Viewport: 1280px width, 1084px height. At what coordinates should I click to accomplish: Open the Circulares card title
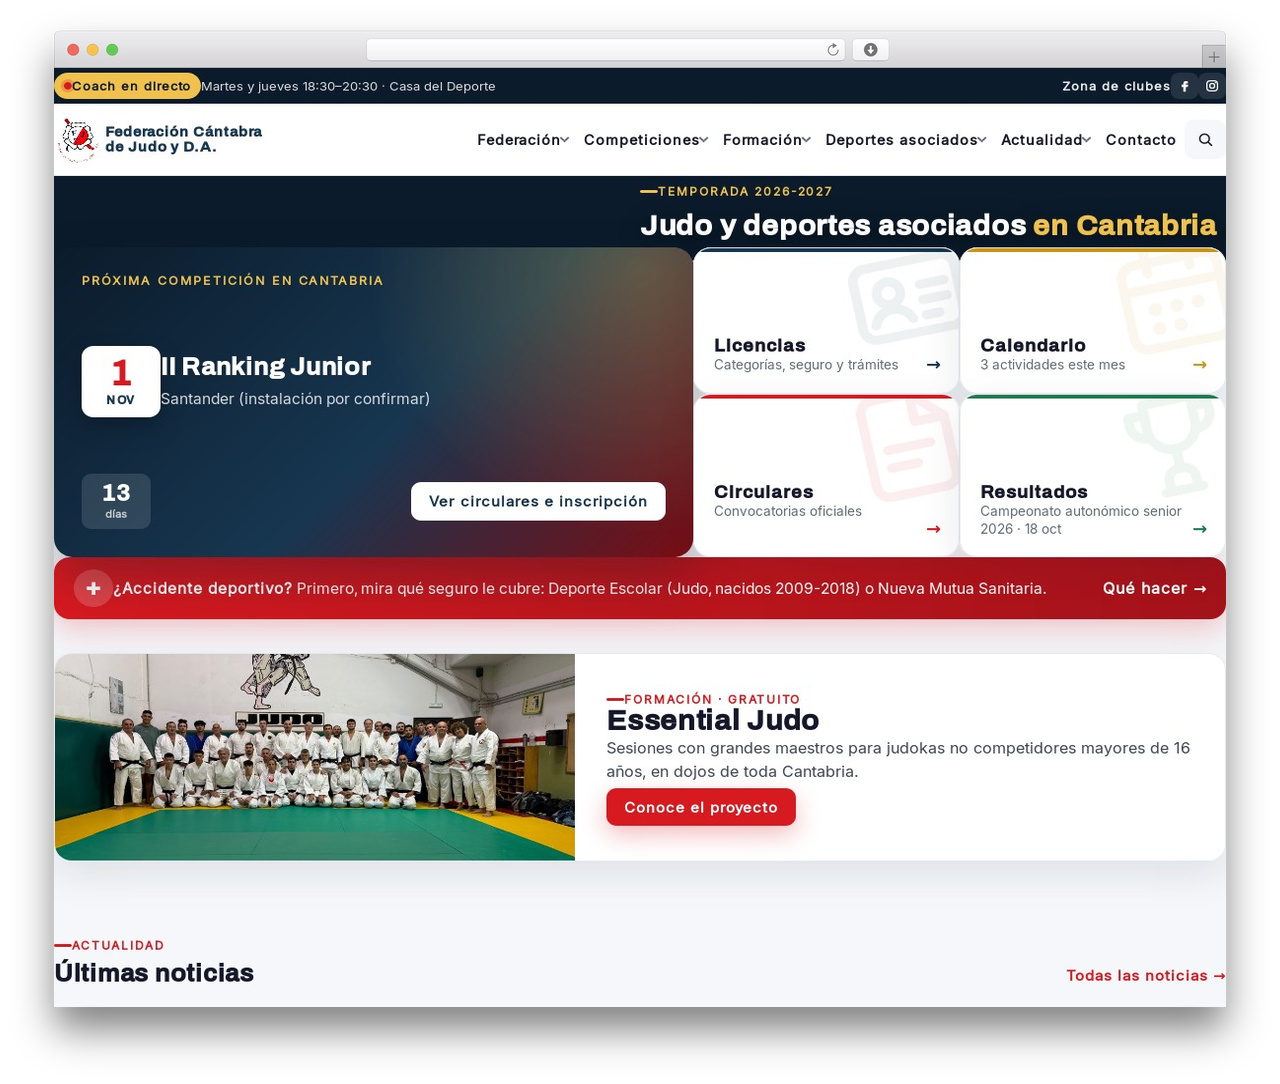tap(763, 491)
